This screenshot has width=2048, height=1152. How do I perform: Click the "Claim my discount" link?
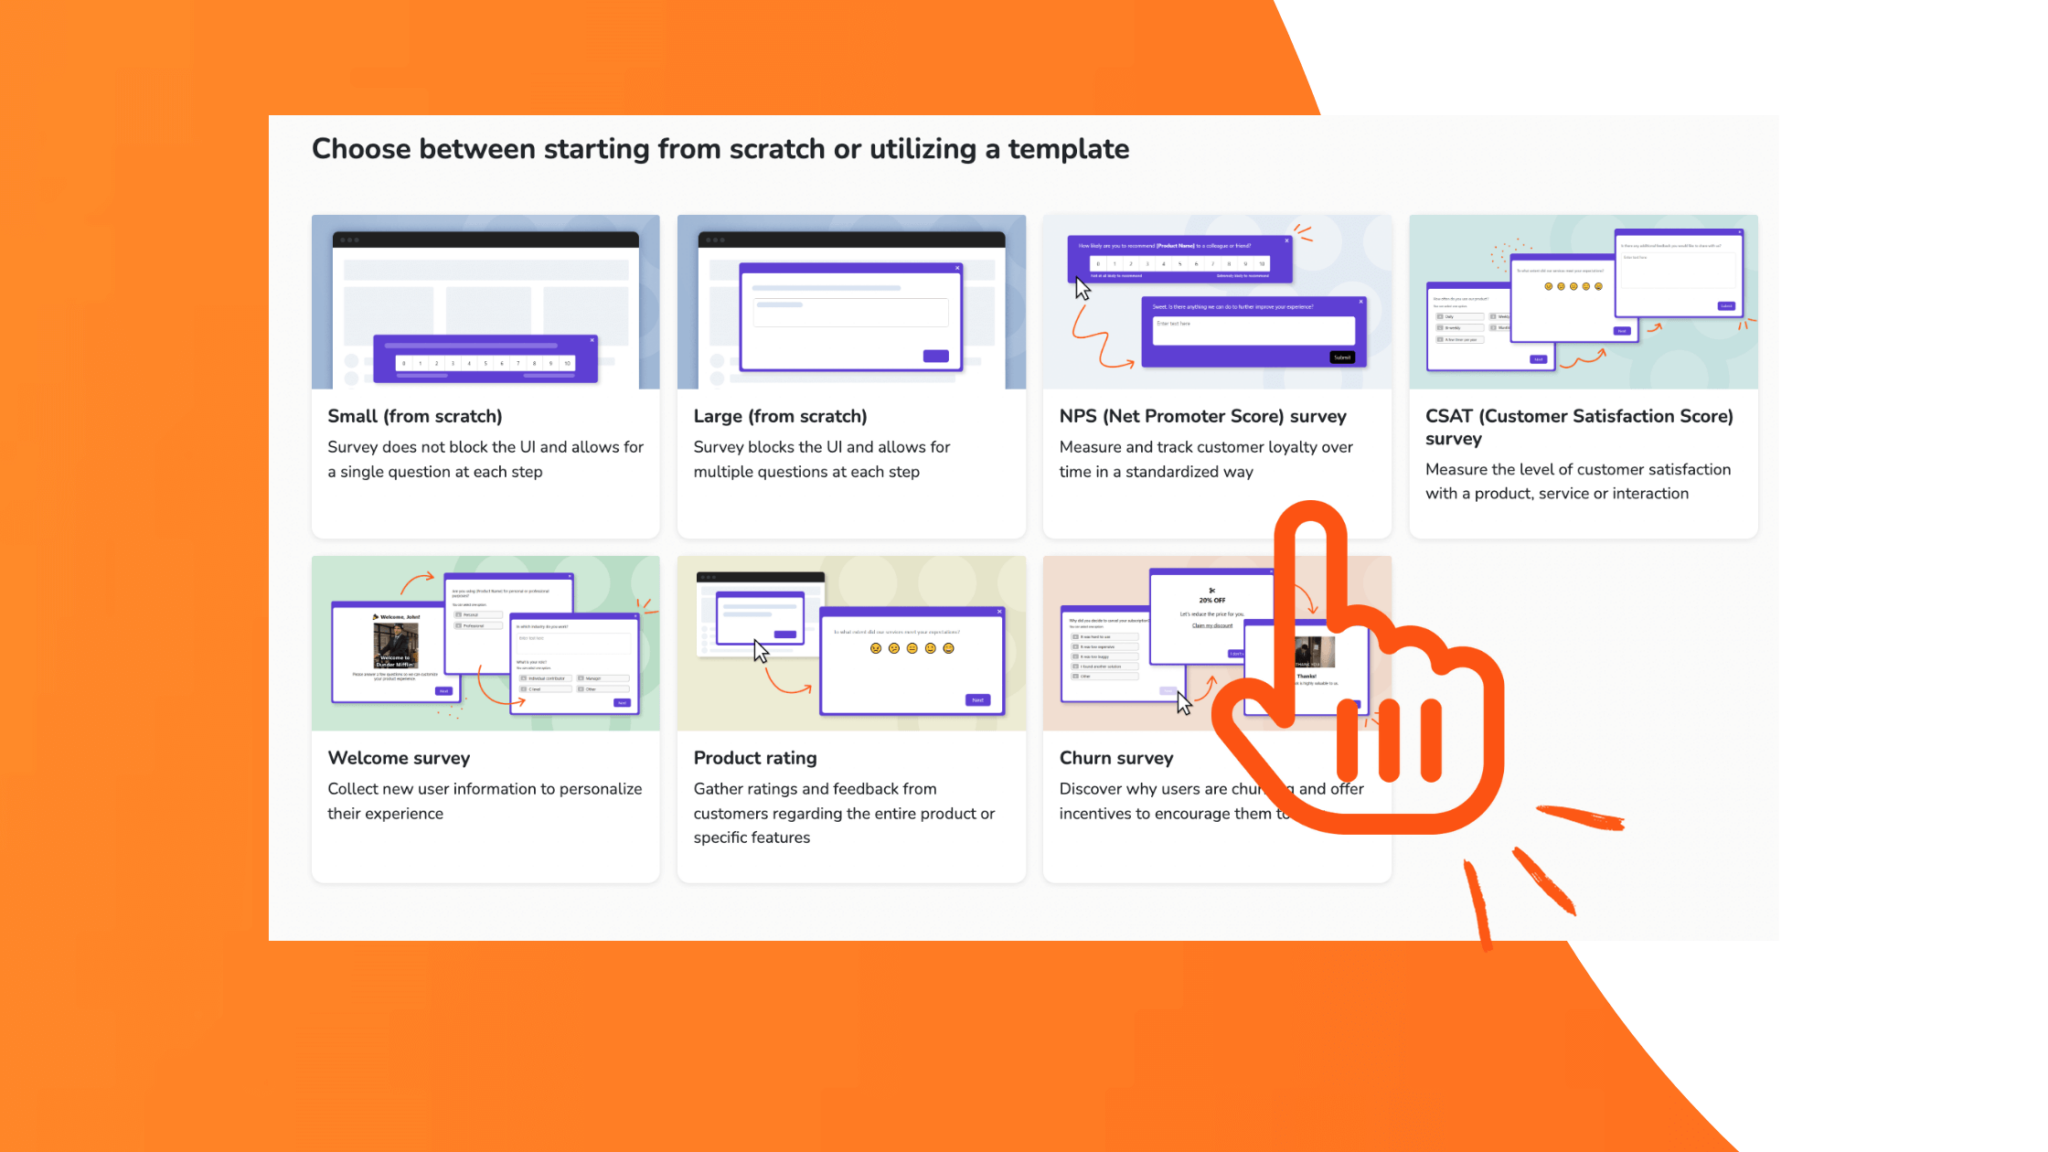(1212, 625)
